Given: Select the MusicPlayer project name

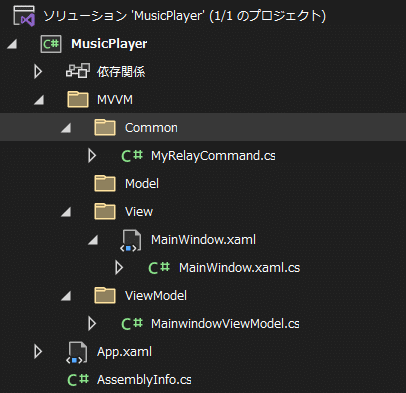Looking at the screenshot, I should coord(109,44).
